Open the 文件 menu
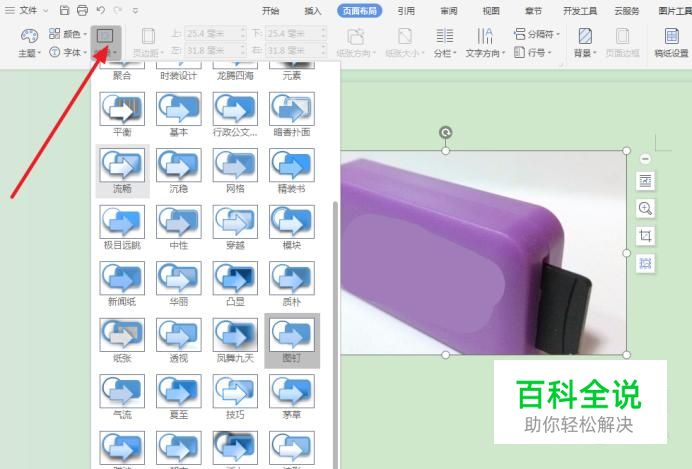The width and height of the screenshot is (692, 469). coord(28,10)
